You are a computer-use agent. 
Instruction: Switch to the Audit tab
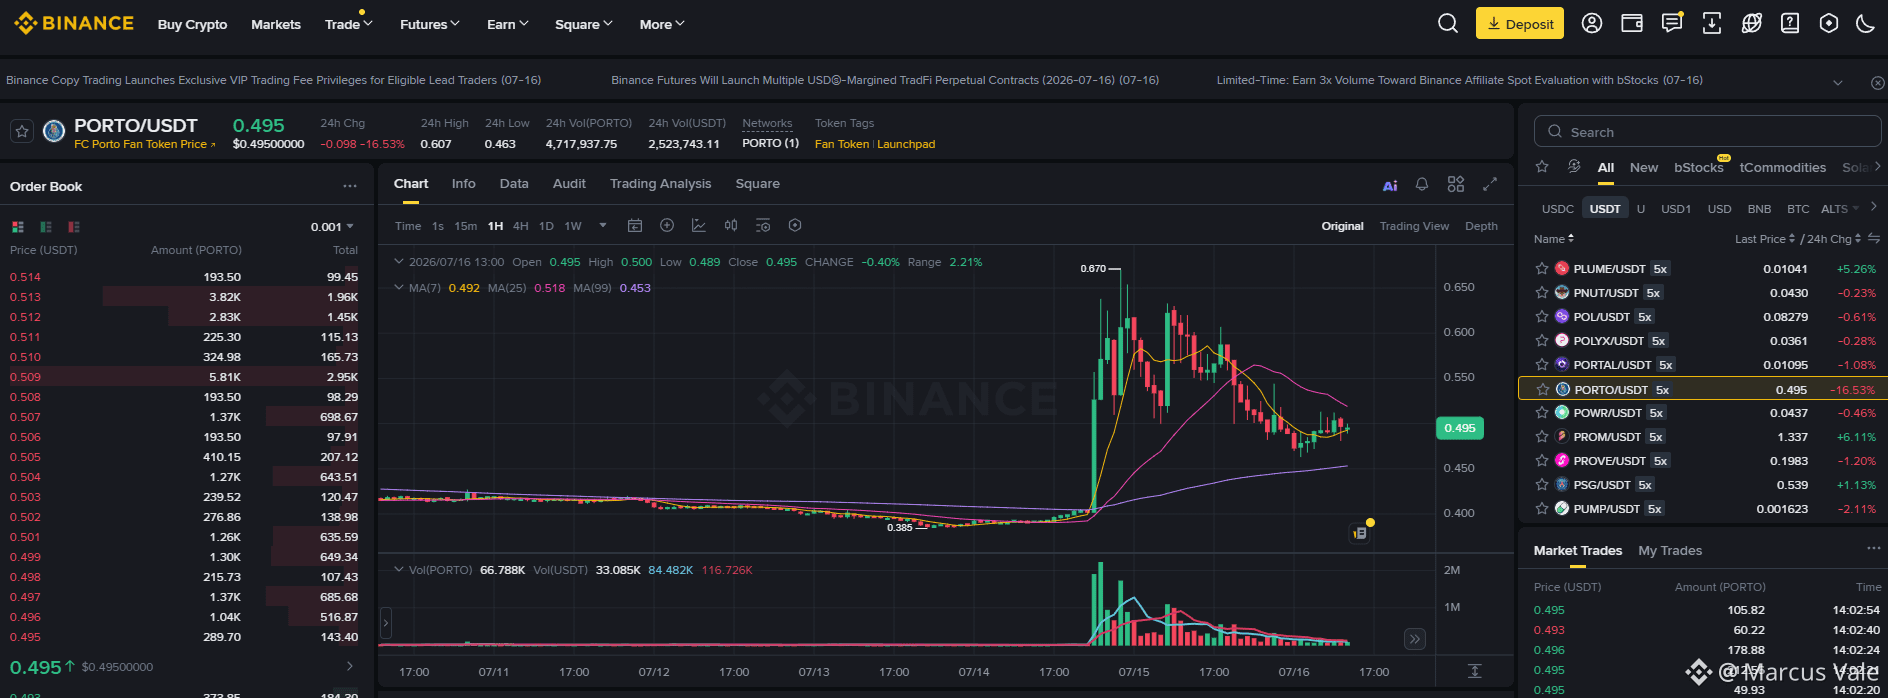(x=569, y=184)
